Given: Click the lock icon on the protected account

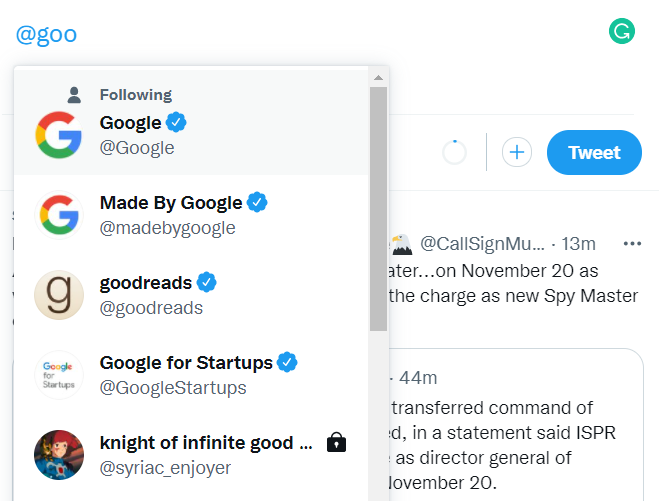Looking at the screenshot, I should [x=336, y=442].
